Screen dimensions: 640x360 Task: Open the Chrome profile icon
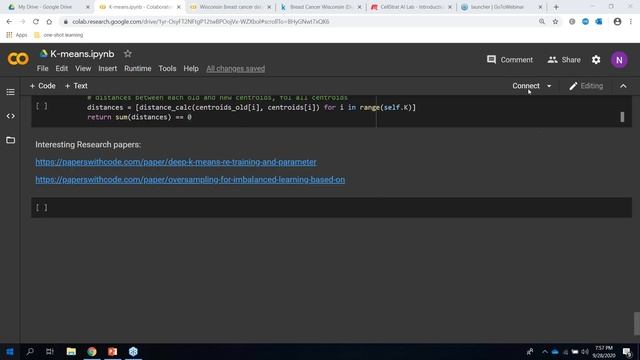(617, 22)
